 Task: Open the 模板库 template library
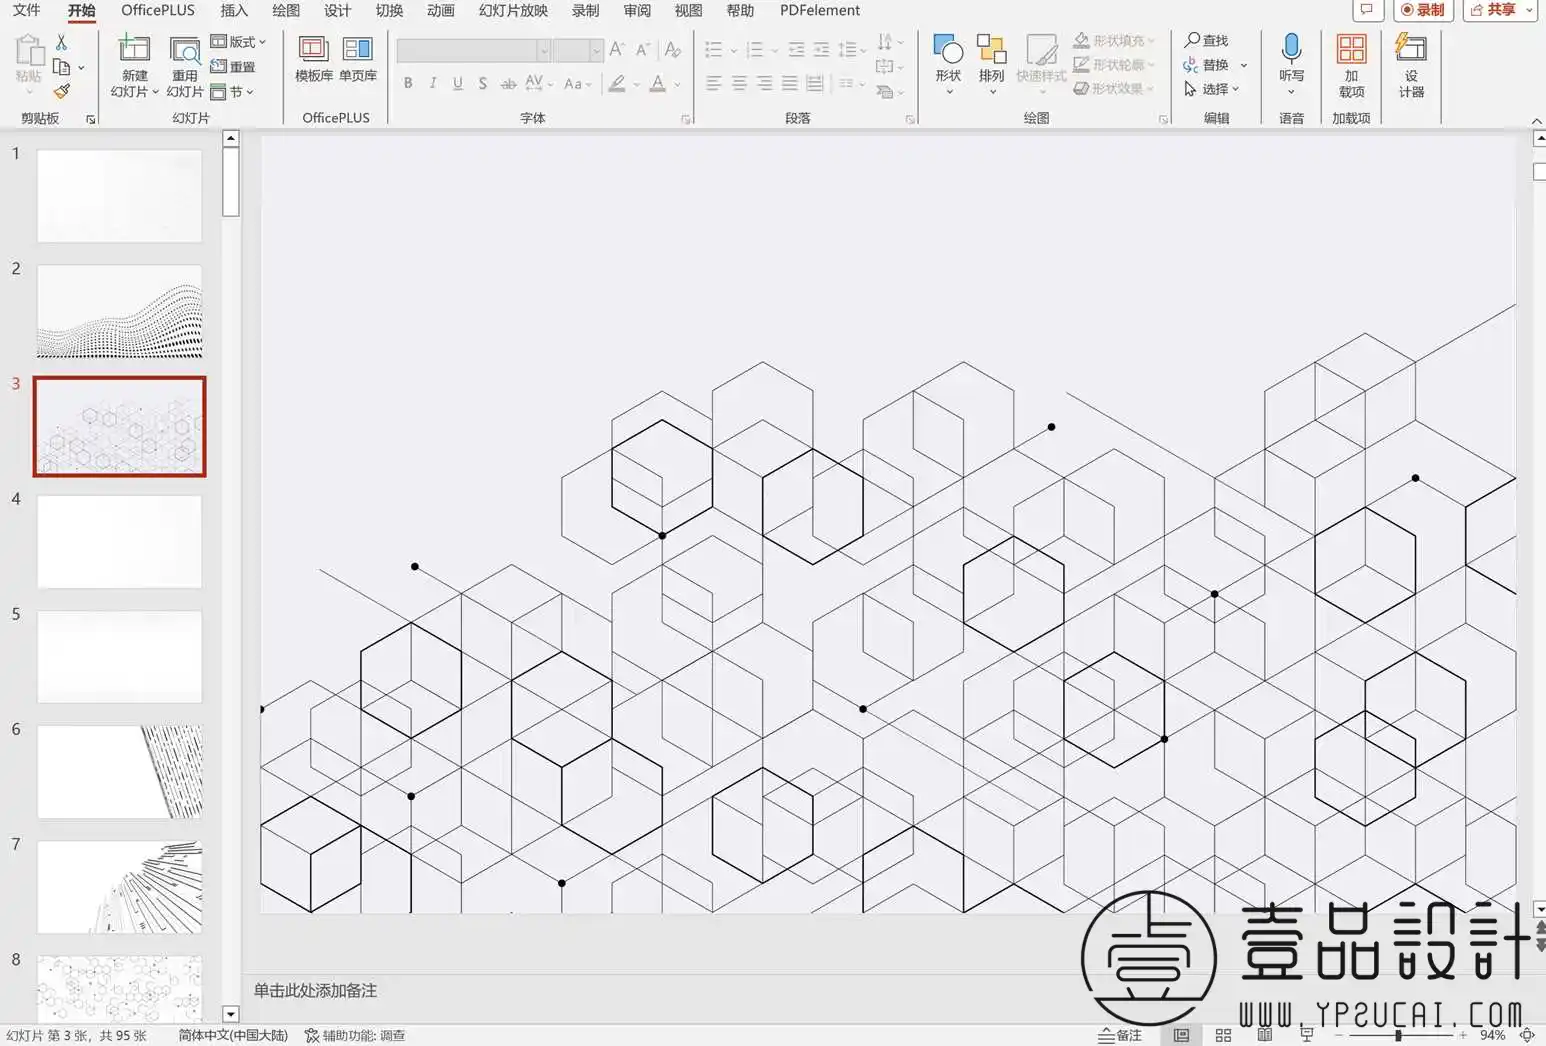(314, 59)
